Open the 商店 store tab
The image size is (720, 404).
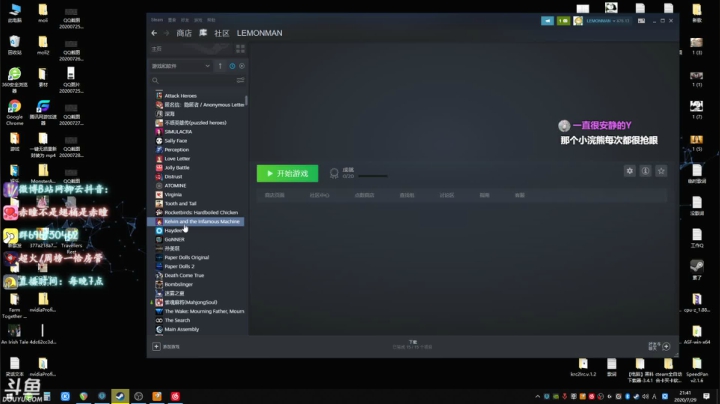pyautogui.click(x=184, y=33)
